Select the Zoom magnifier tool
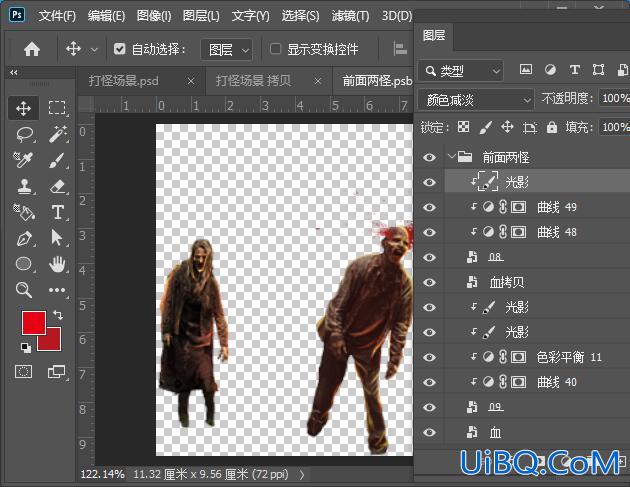The height and width of the screenshot is (487, 630). point(24,290)
